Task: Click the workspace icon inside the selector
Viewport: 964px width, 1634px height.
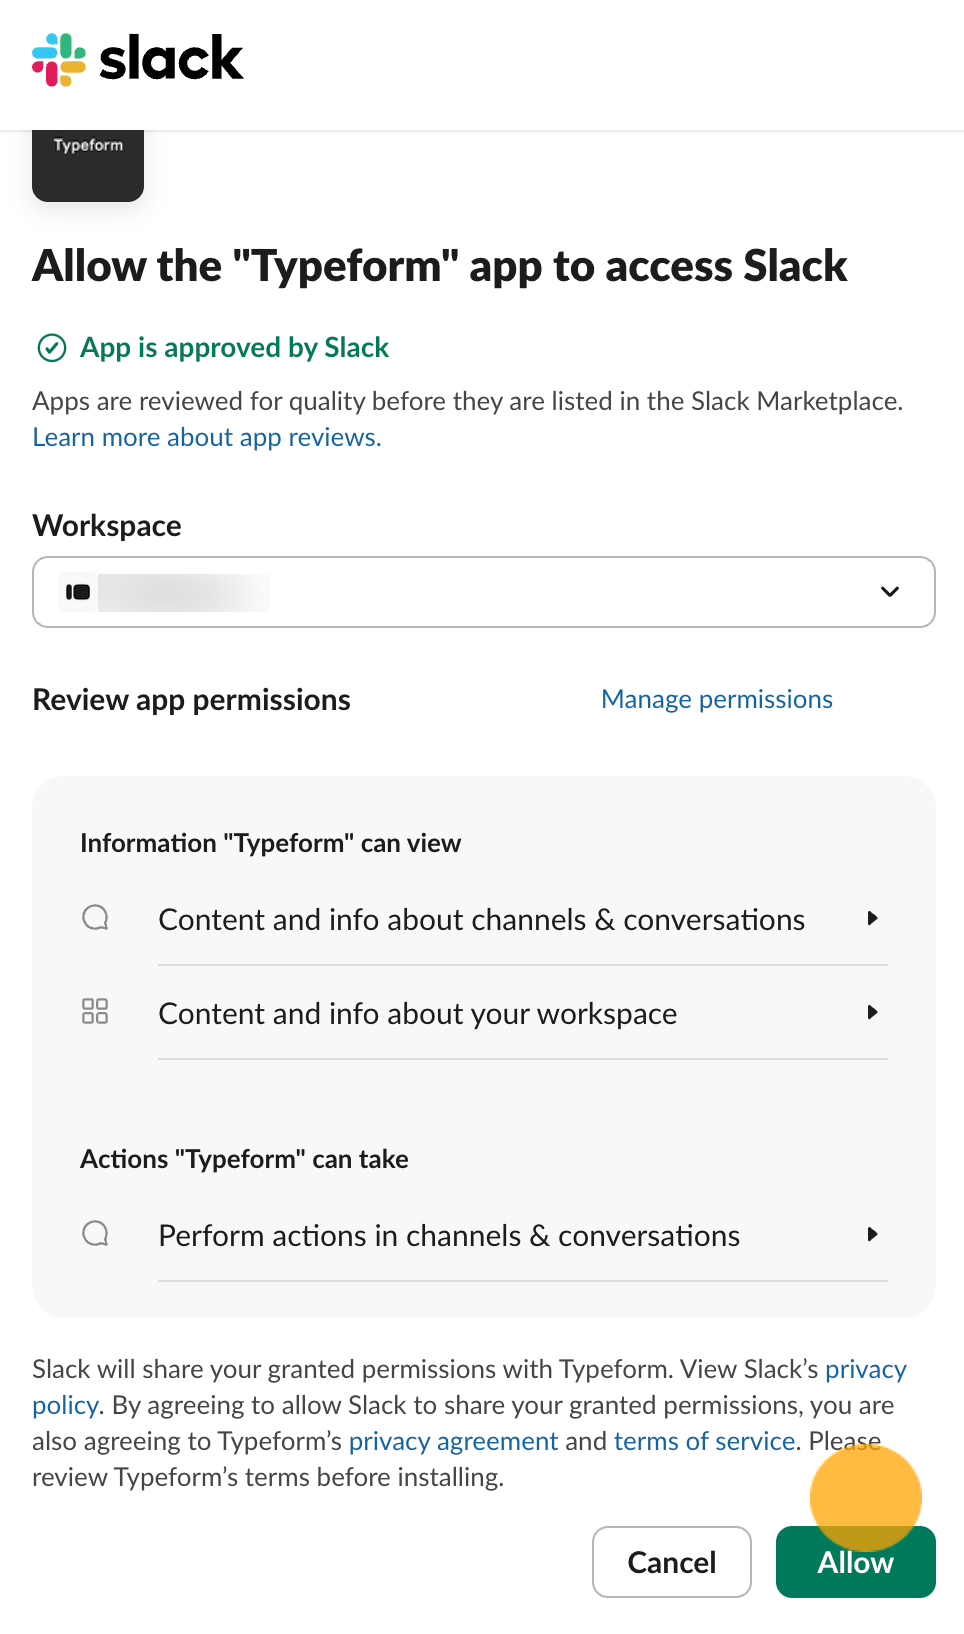Action: click(x=78, y=592)
